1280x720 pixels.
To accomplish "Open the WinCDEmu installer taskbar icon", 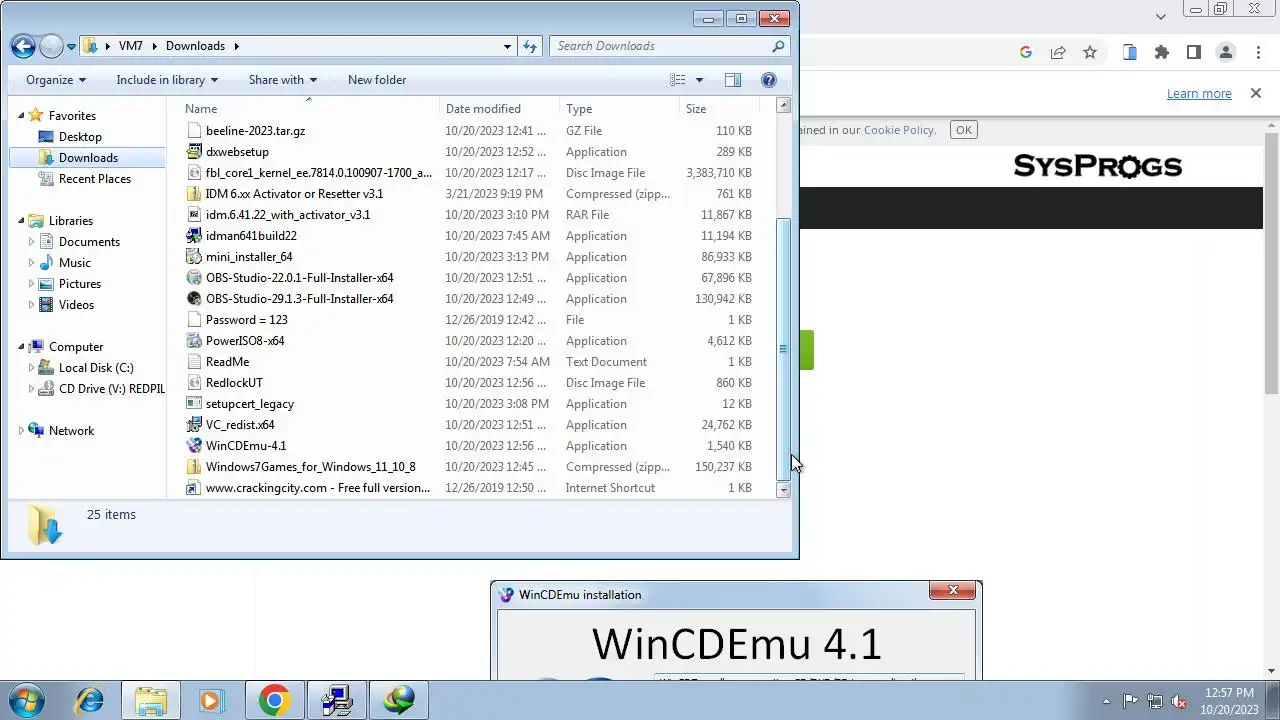I will [x=337, y=700].
